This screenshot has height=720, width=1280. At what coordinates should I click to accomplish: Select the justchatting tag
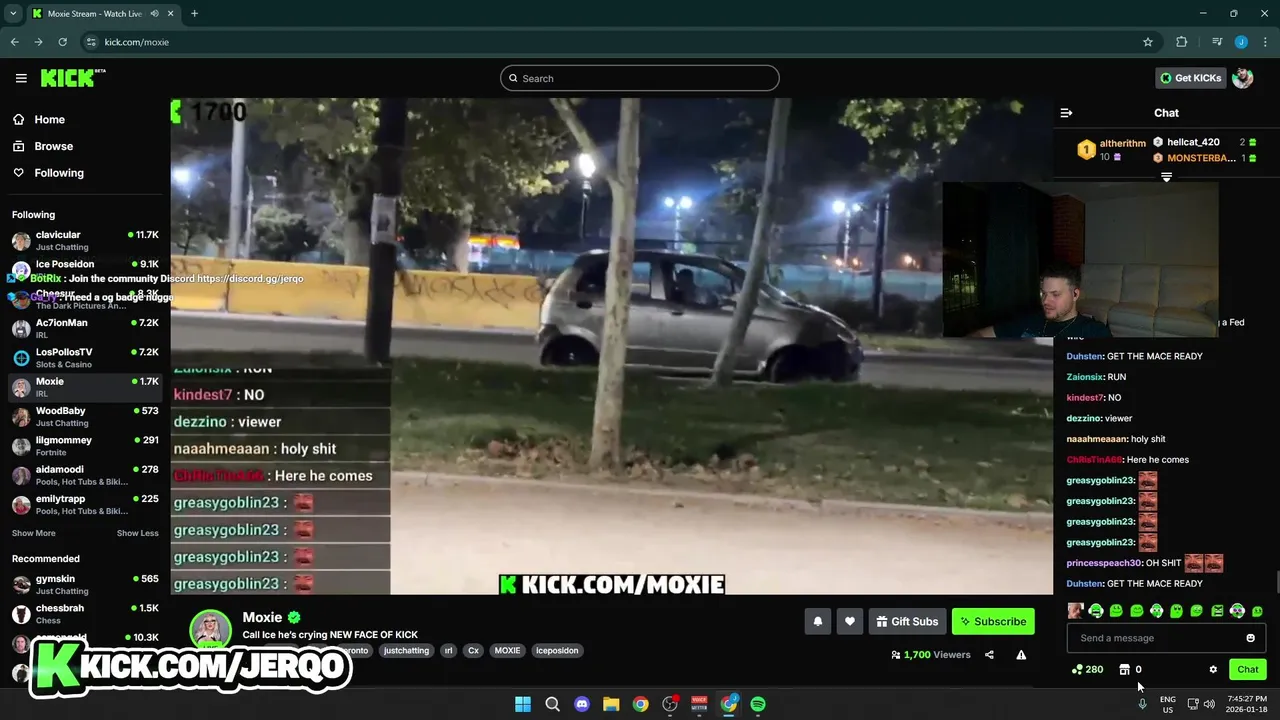click(x=406, y=650)
